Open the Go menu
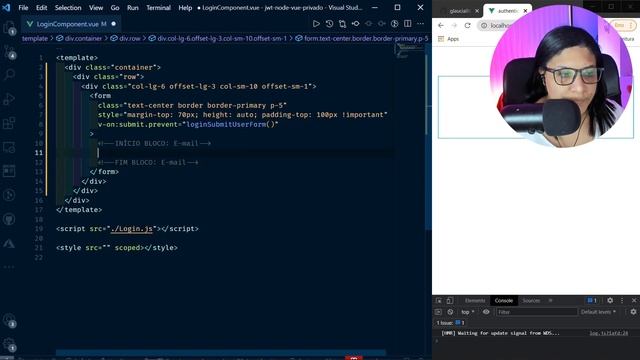 115,8
